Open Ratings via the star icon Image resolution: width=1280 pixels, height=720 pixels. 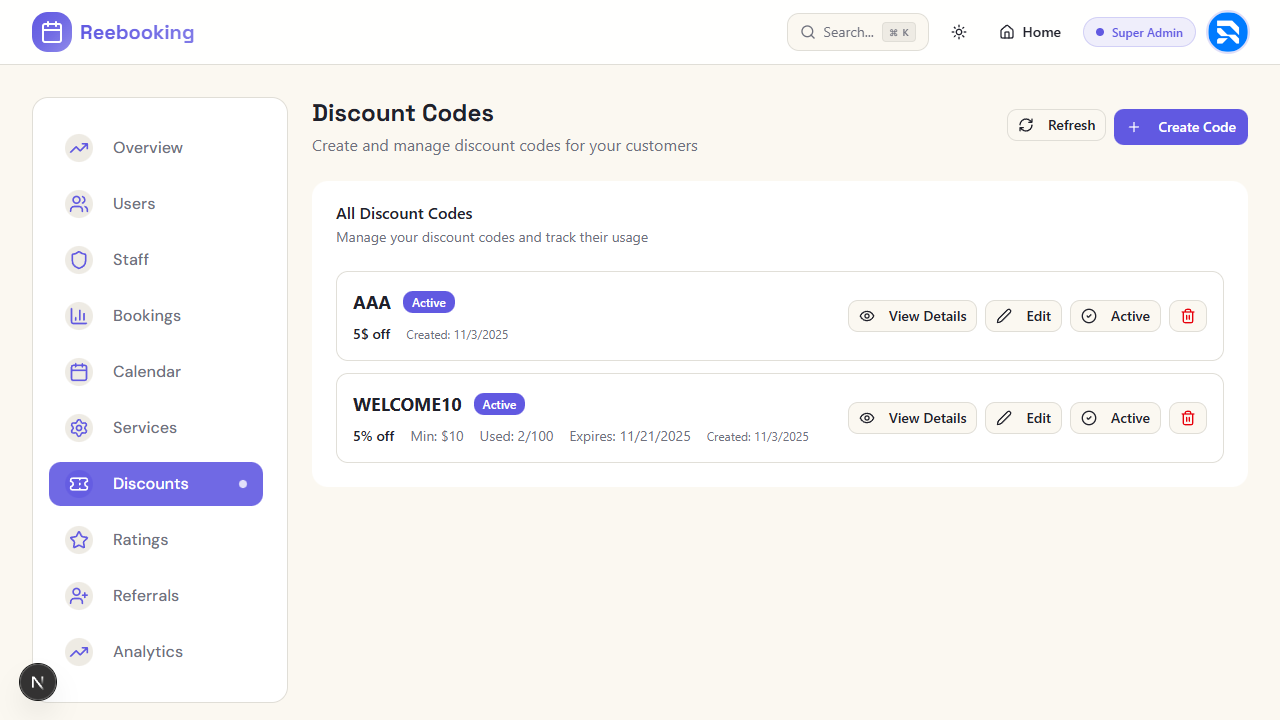point(79,540)
